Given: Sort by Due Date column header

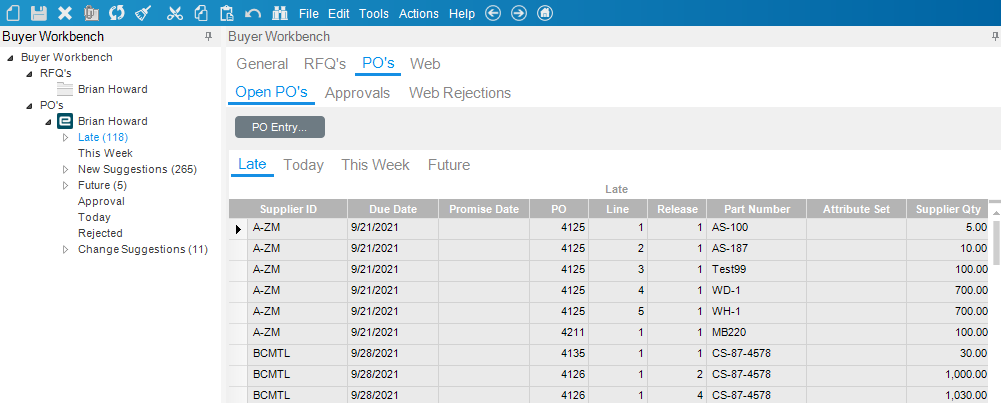Looking at the screenshot, I should (393, 209).
